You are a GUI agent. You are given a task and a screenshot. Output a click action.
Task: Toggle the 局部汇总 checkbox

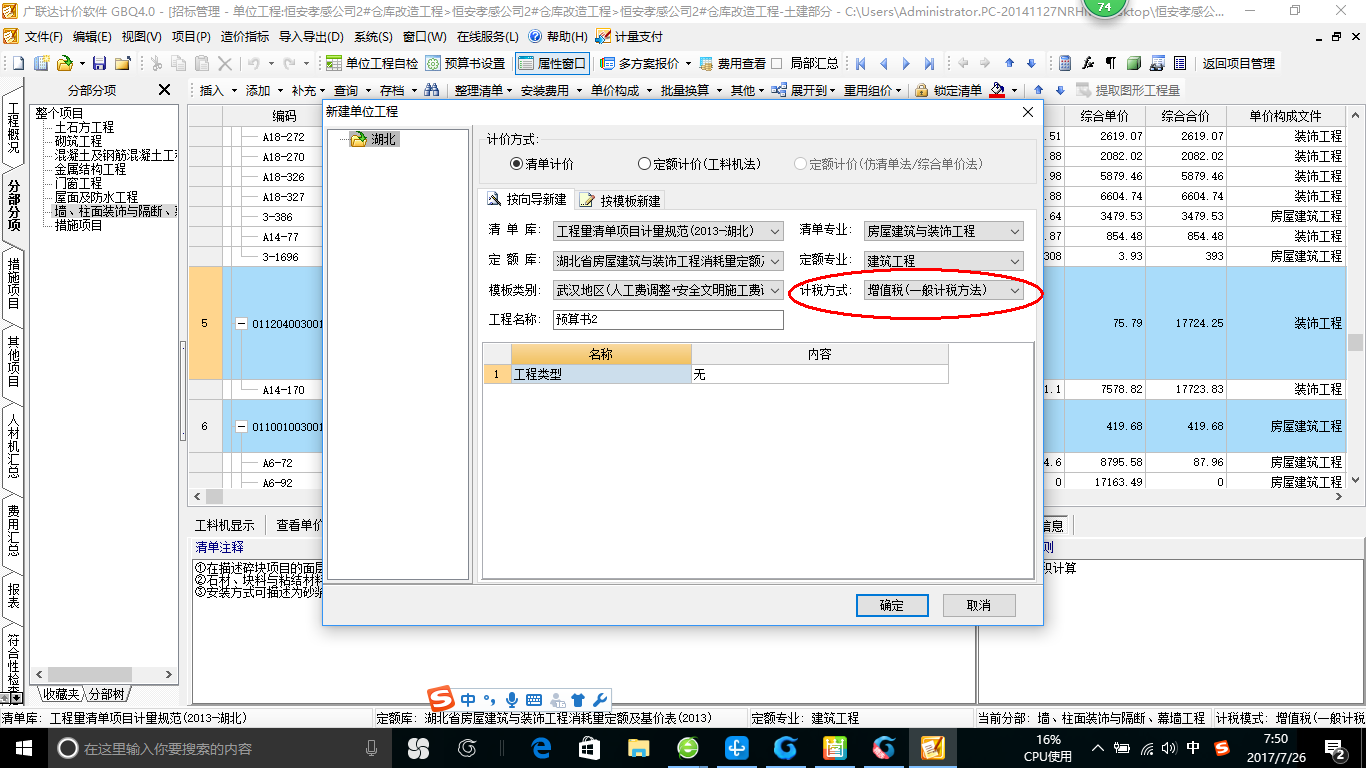click(776, 63)
